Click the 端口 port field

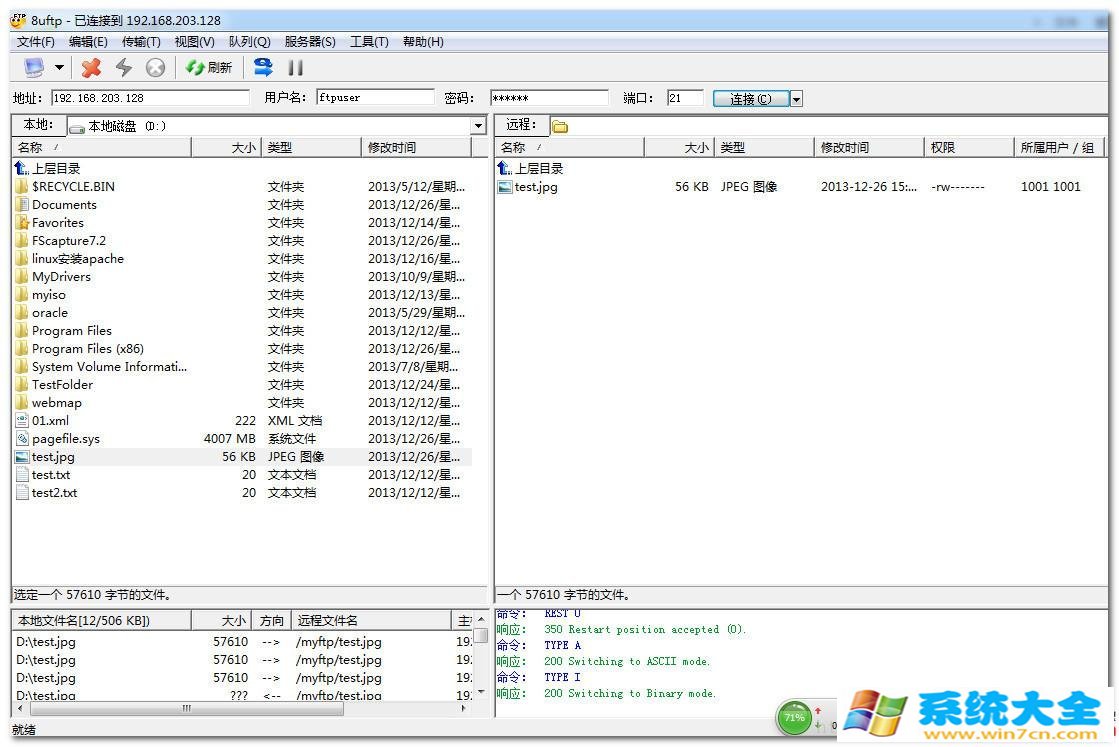point(685,98)
